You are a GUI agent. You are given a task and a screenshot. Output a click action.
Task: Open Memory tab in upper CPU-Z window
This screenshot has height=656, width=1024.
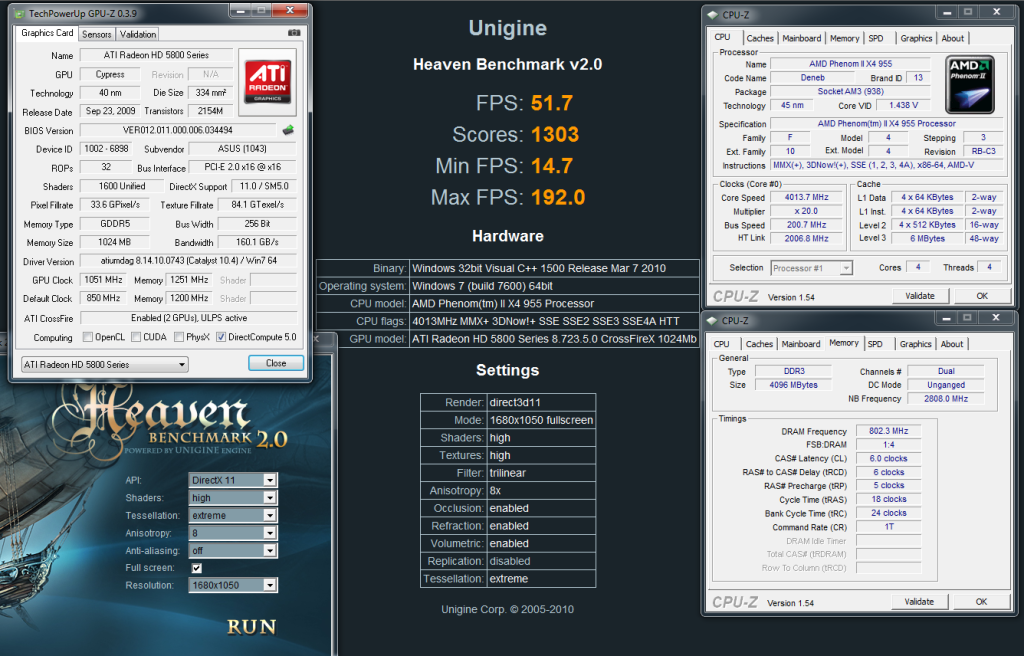(x=844, y=39)
